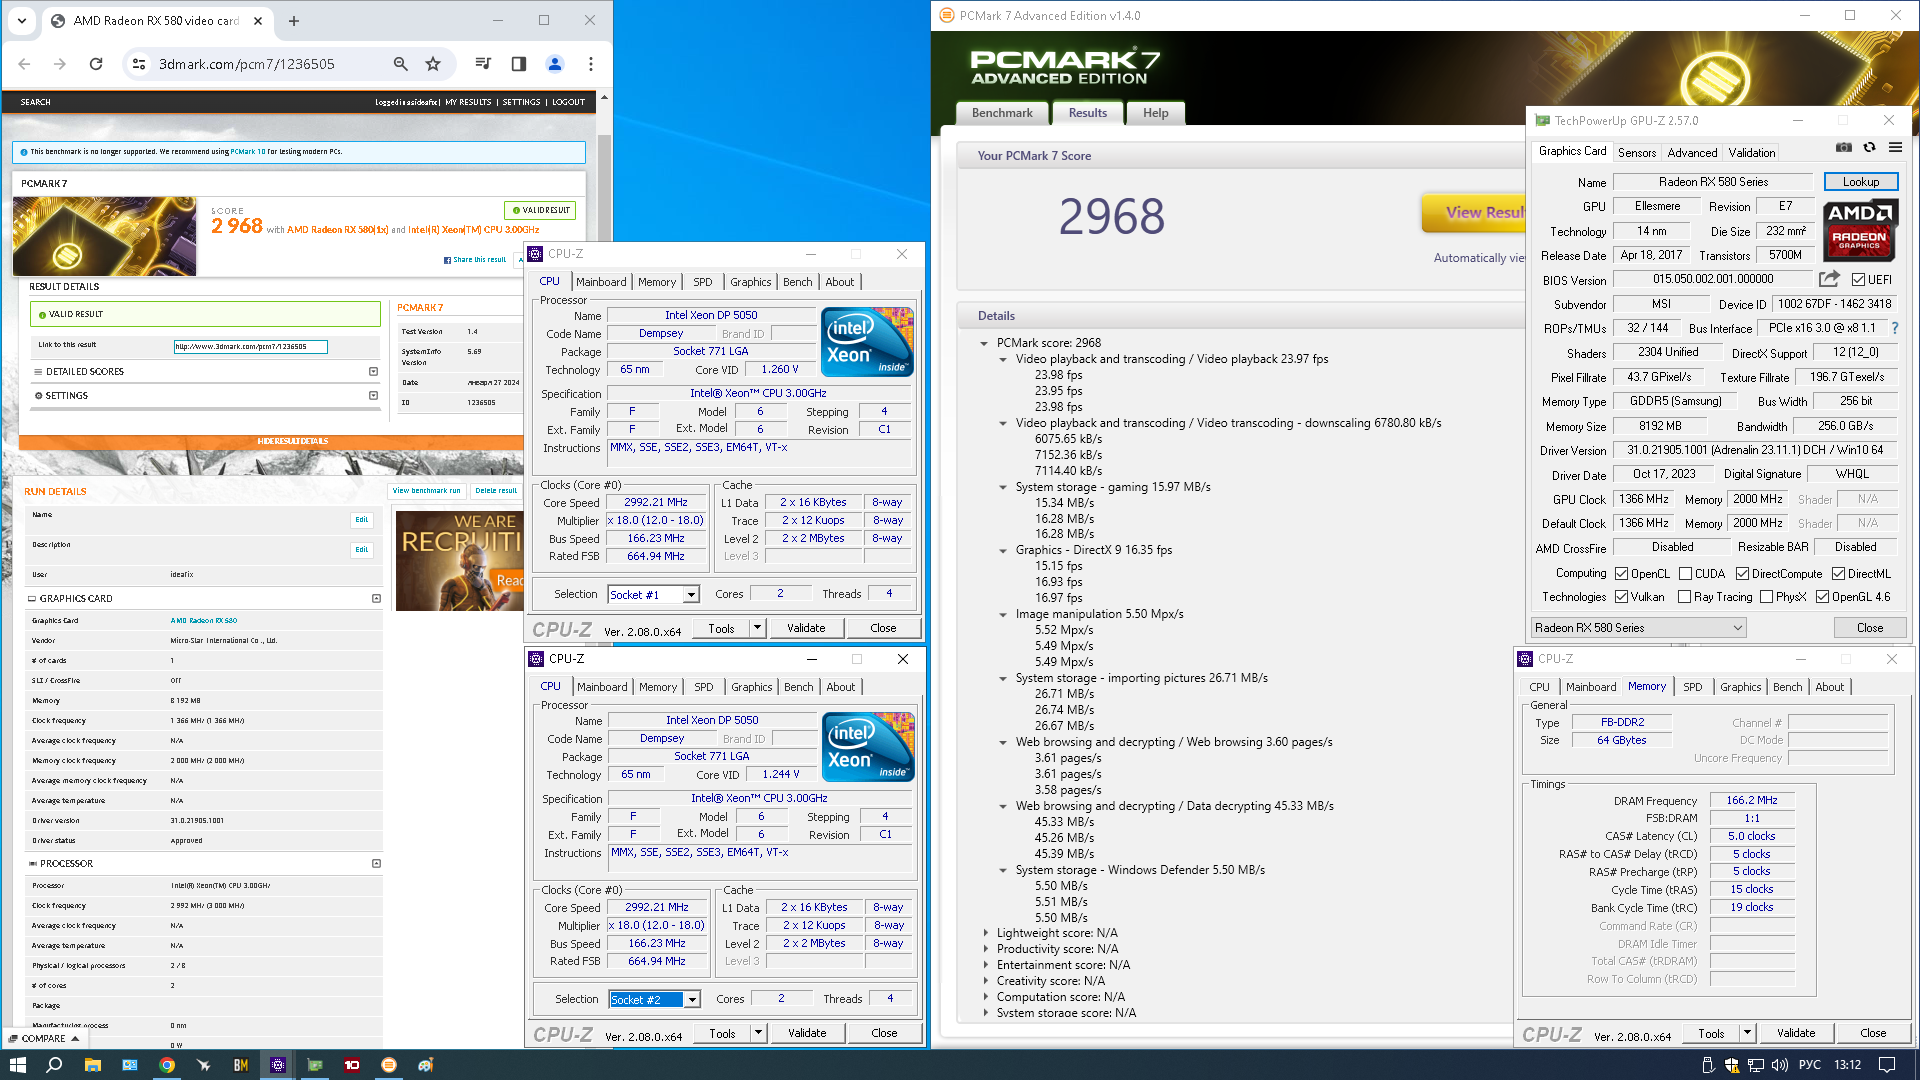
Task: Open GPU-Z hamburger menu
Action: (1895, 148)
